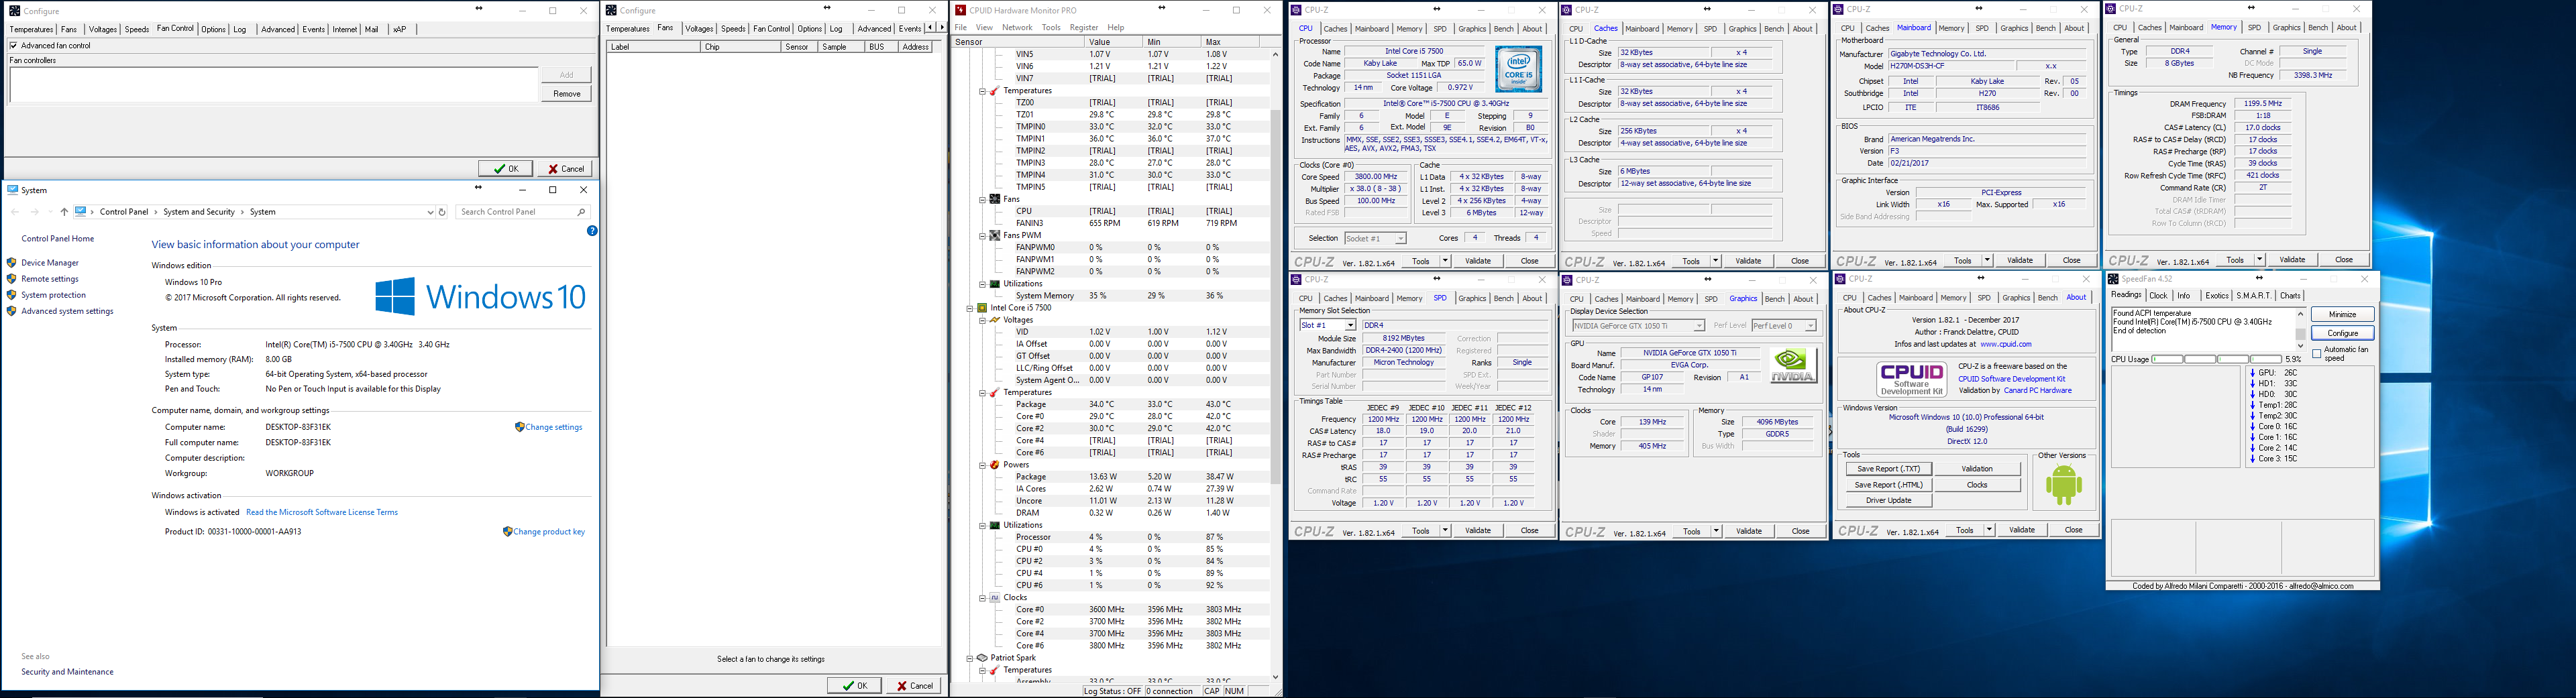Open the Socket #1 selection dropdown

1400,239
